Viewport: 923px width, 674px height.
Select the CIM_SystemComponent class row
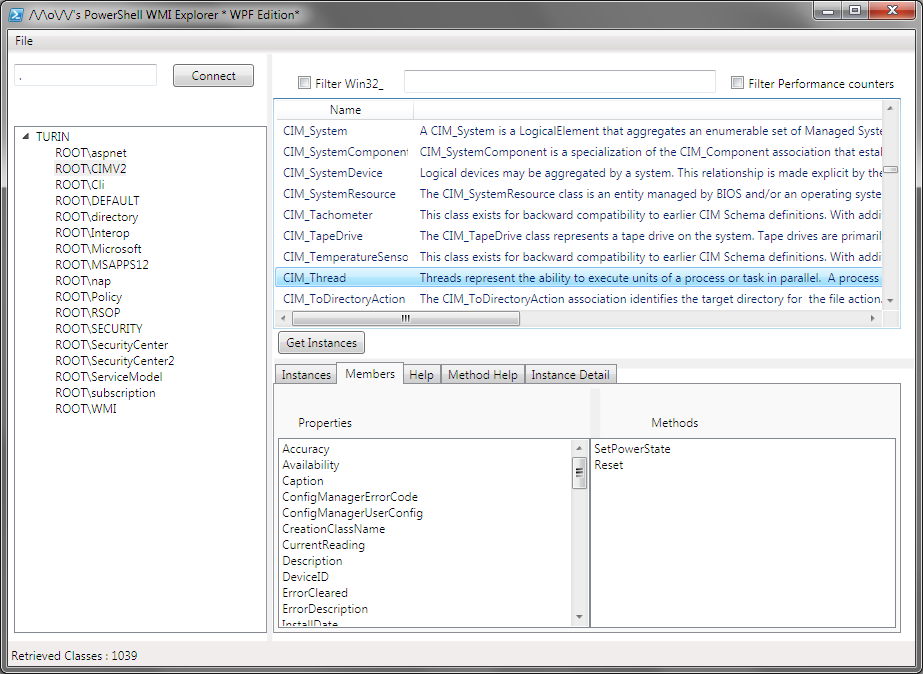[579, 152]
